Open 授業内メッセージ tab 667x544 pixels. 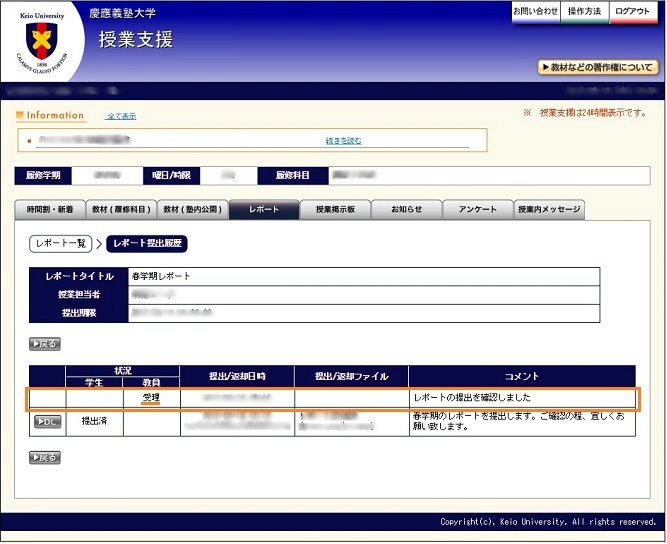tap(549, 210)
